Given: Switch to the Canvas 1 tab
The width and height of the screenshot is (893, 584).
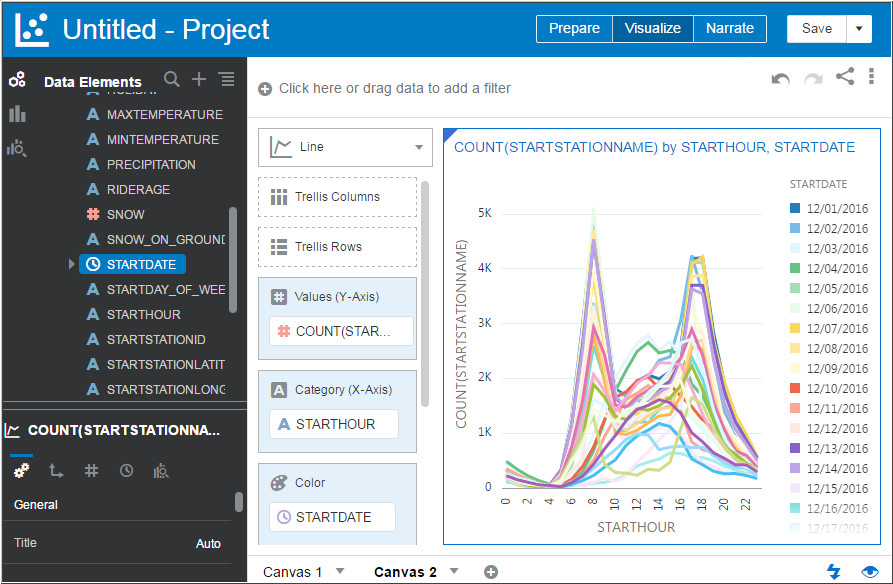Looking at the screenshot, I should tap(293, 572).
